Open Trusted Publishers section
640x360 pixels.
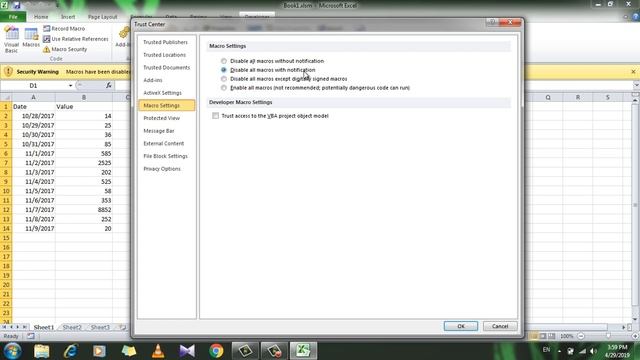coord(165,42)
